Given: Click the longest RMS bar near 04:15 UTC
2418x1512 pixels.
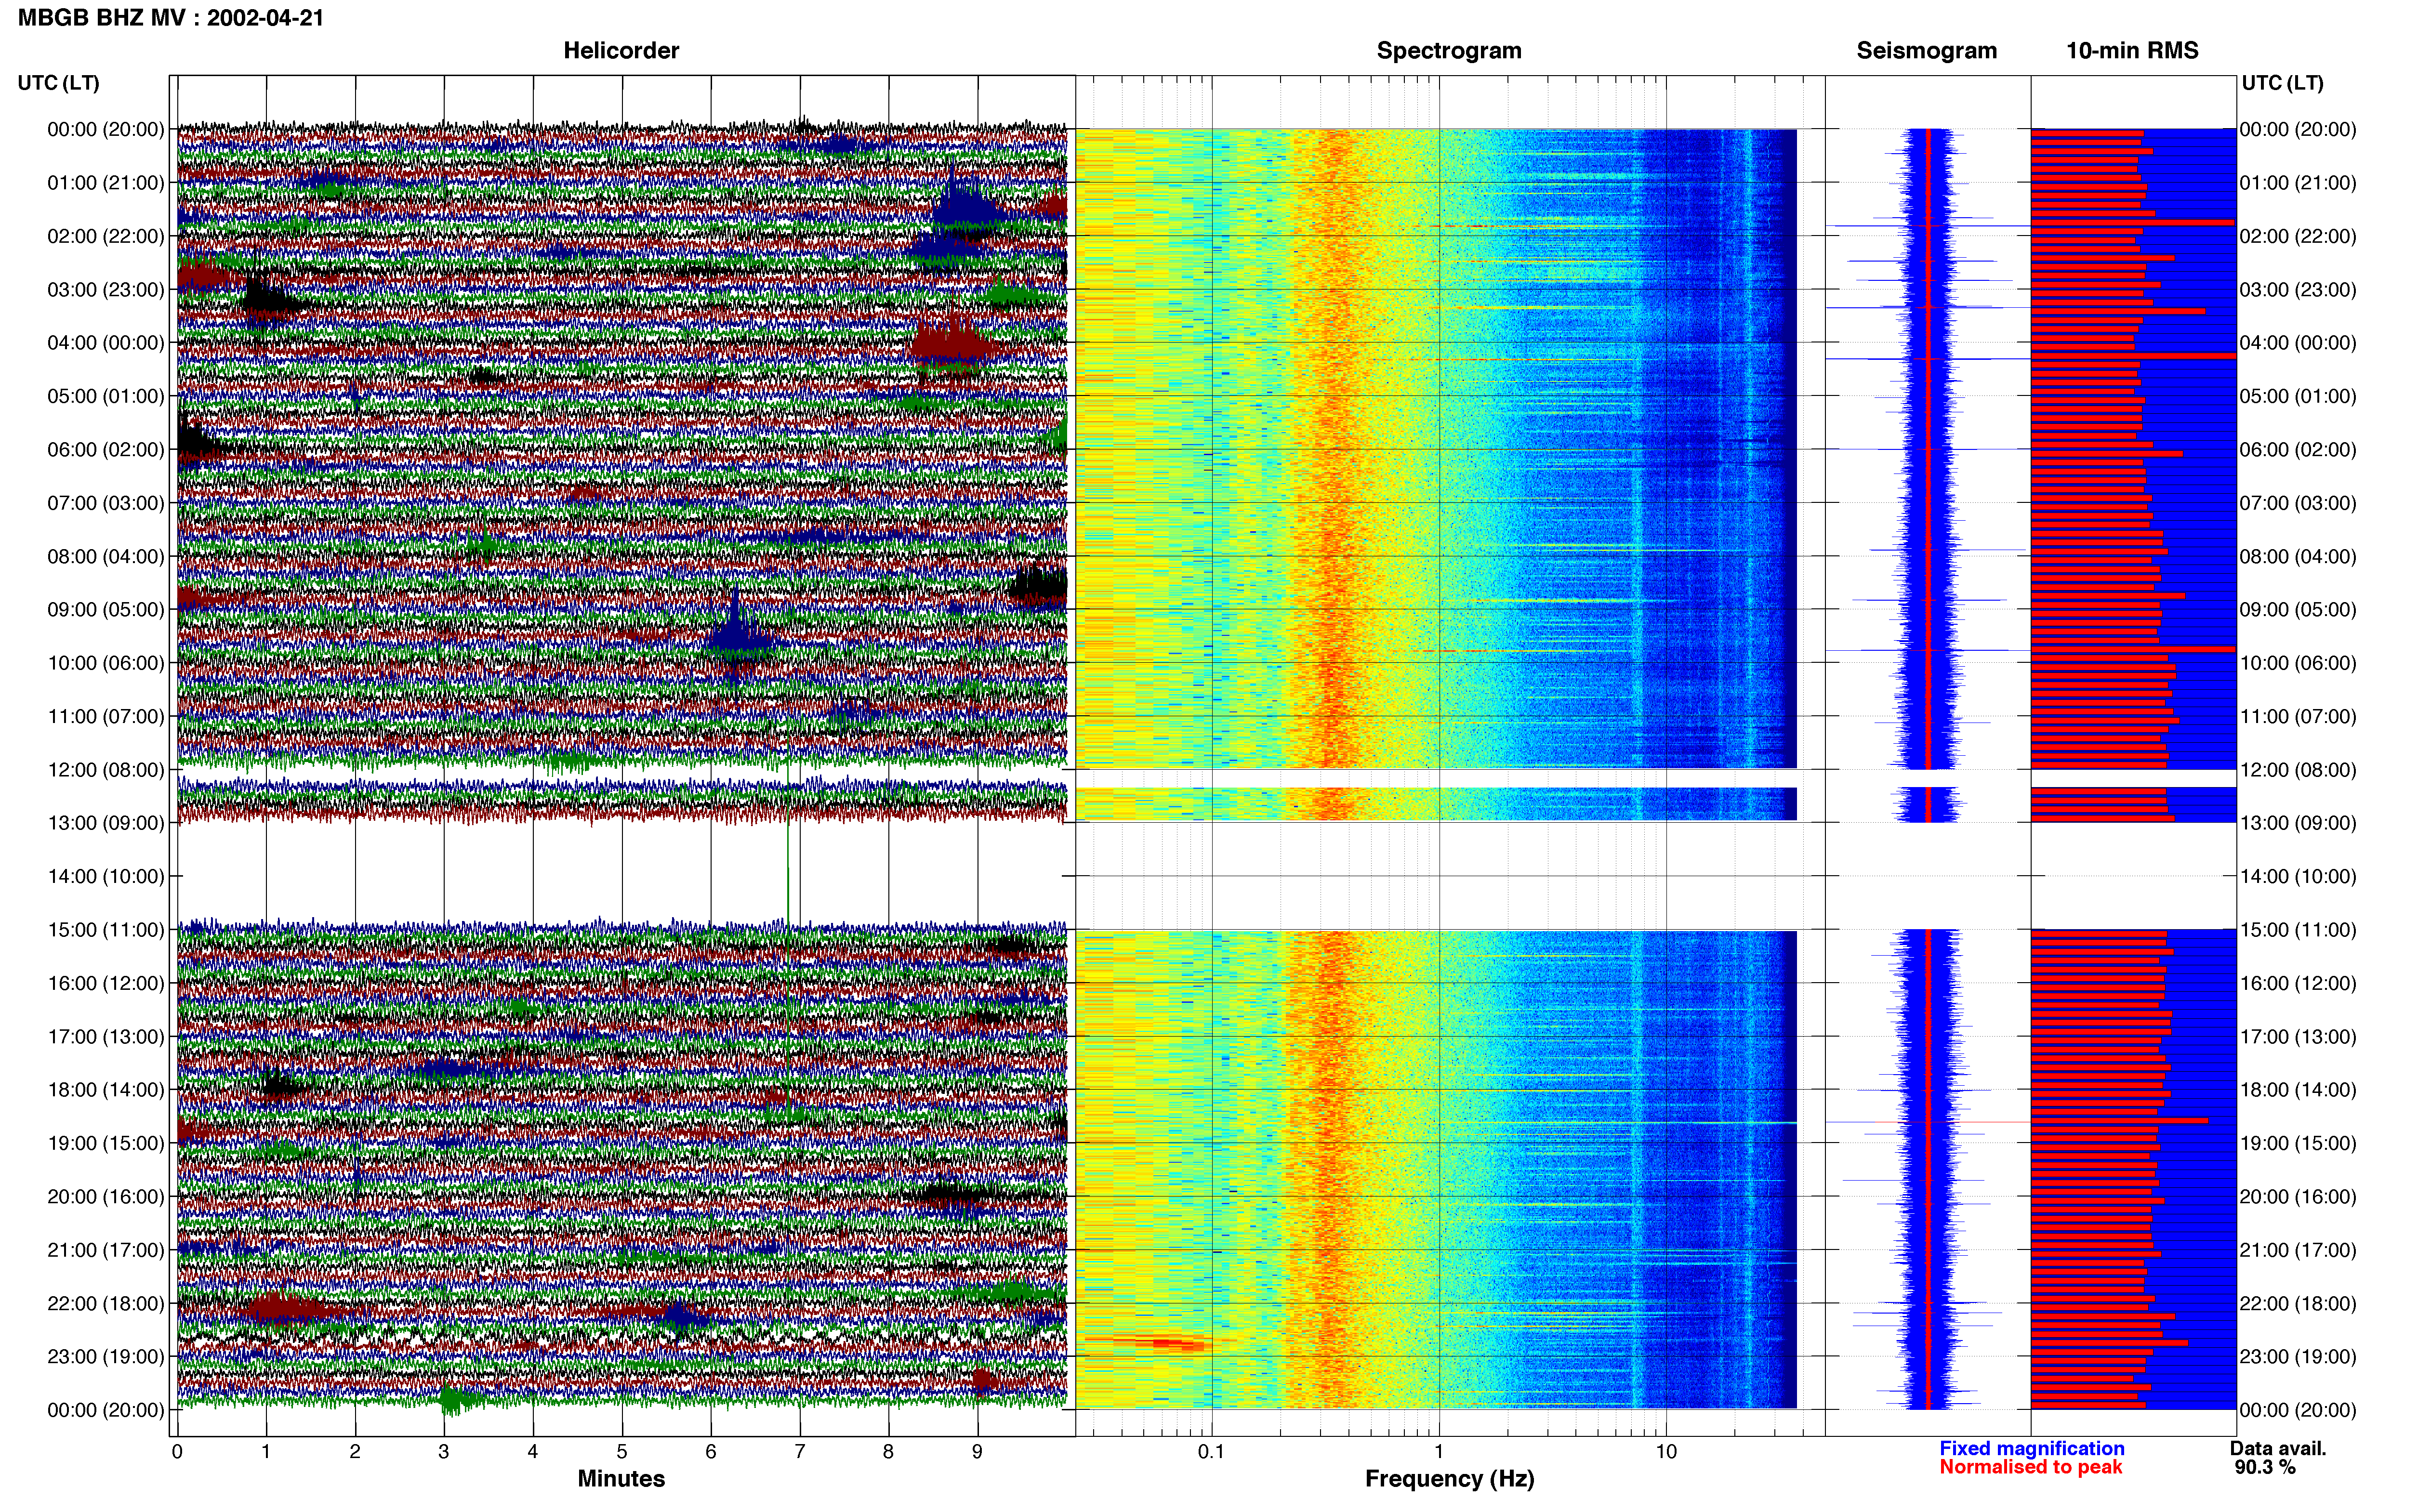Looking at the screenshot, I should tap(2133, 355).
